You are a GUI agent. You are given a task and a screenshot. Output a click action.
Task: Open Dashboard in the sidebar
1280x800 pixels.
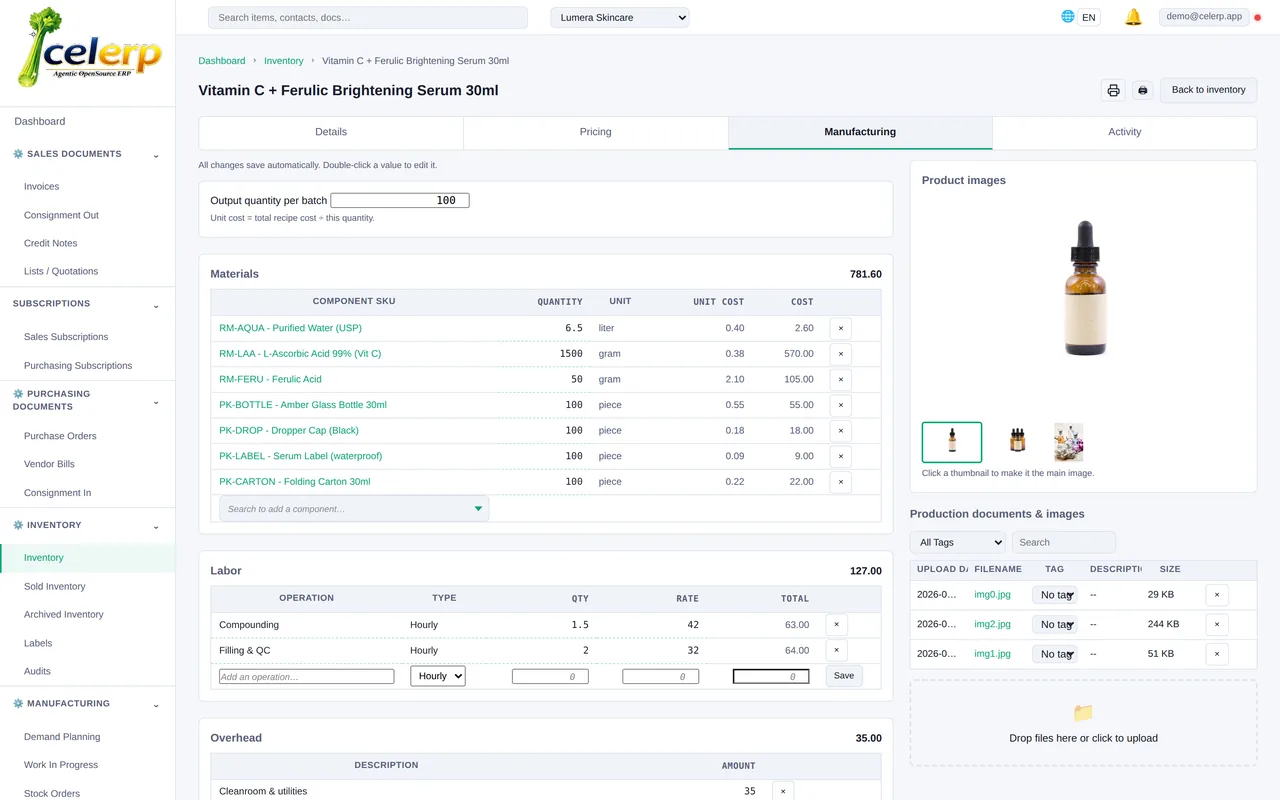[x=40, y=122]
